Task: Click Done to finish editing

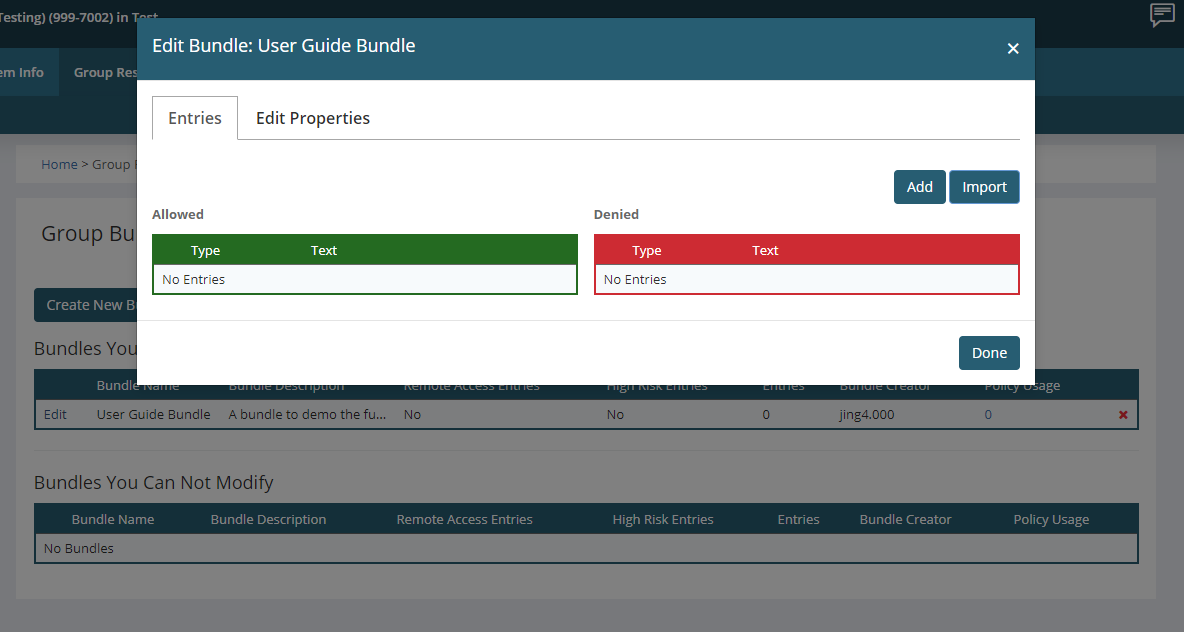Action: pyautogui.click(x=989, y=353)
